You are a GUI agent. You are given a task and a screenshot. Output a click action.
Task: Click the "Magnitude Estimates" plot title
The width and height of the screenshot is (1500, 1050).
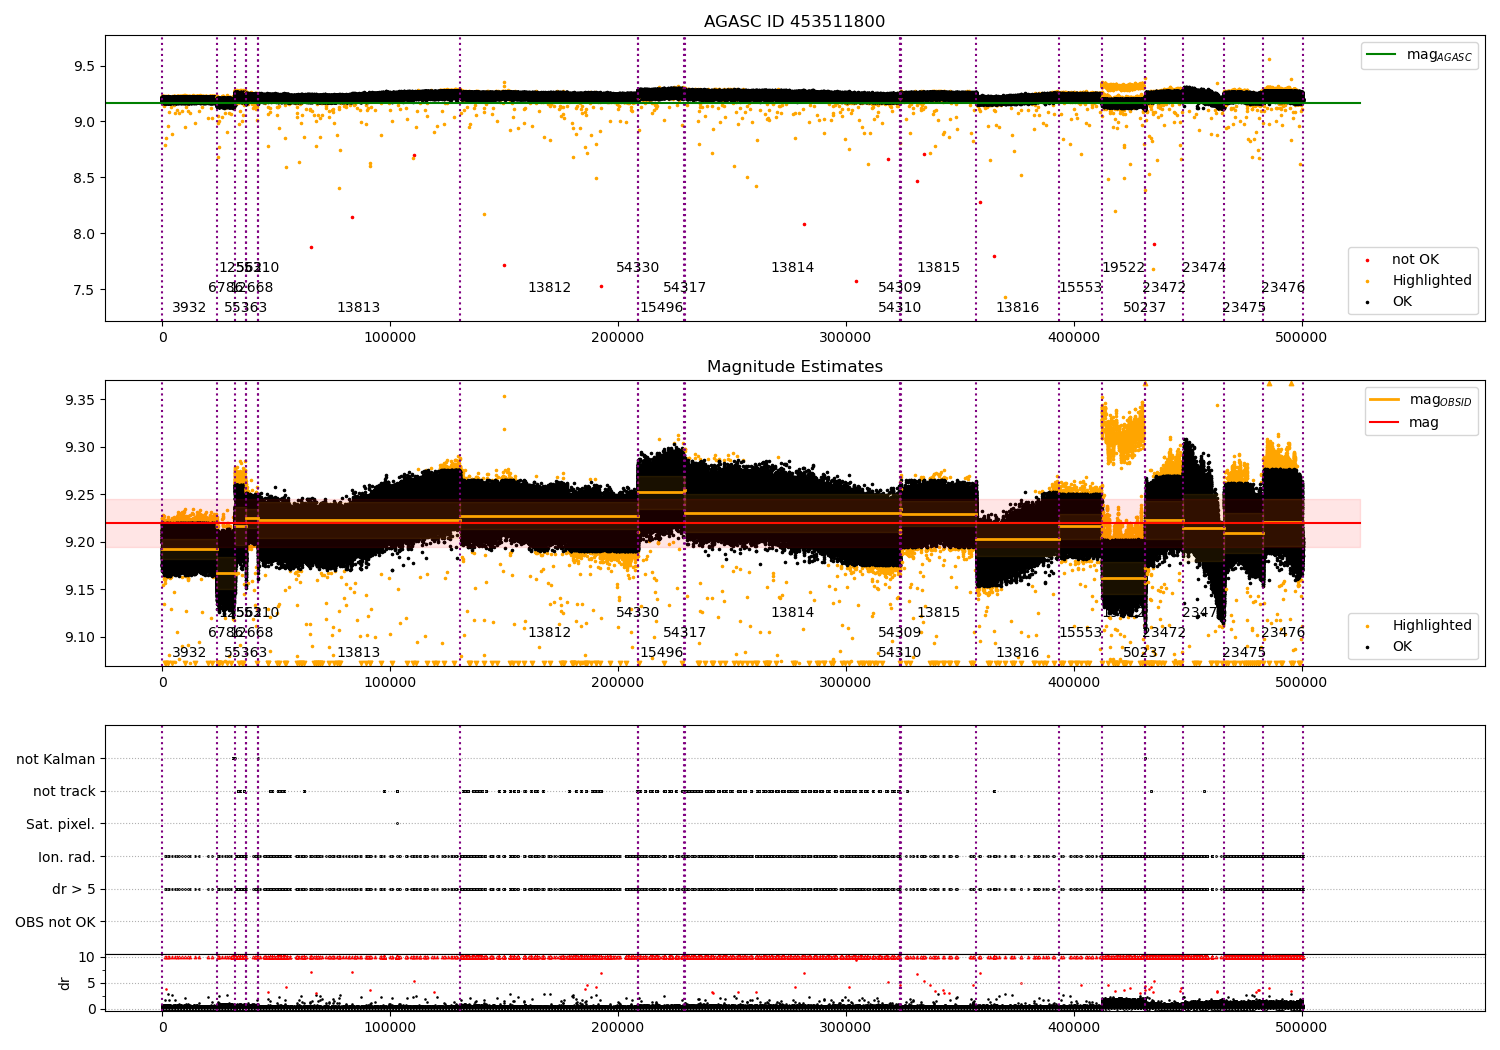coord(794,367)
